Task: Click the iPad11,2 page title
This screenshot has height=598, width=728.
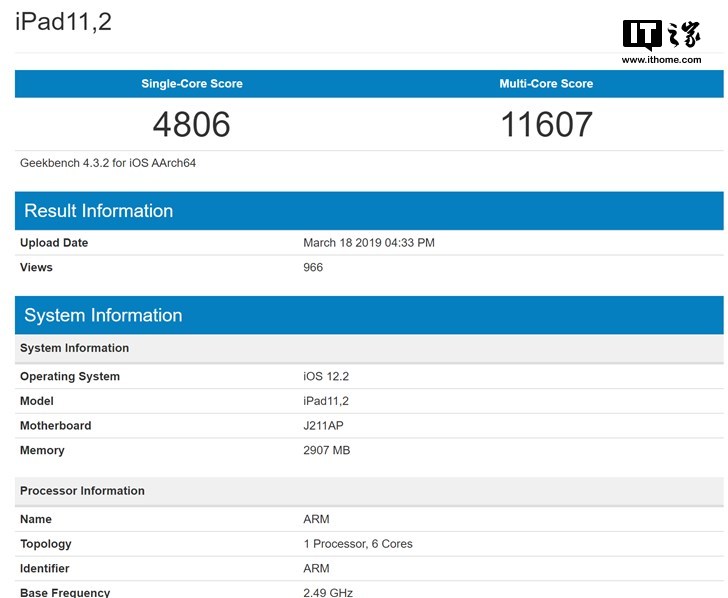Action: click(x=64, y=21)
